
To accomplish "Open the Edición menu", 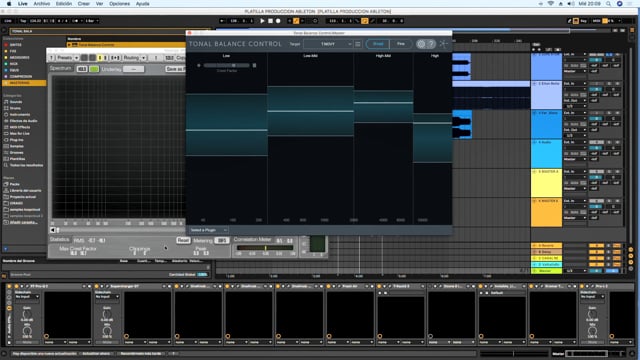I will [x=64, y=4].
